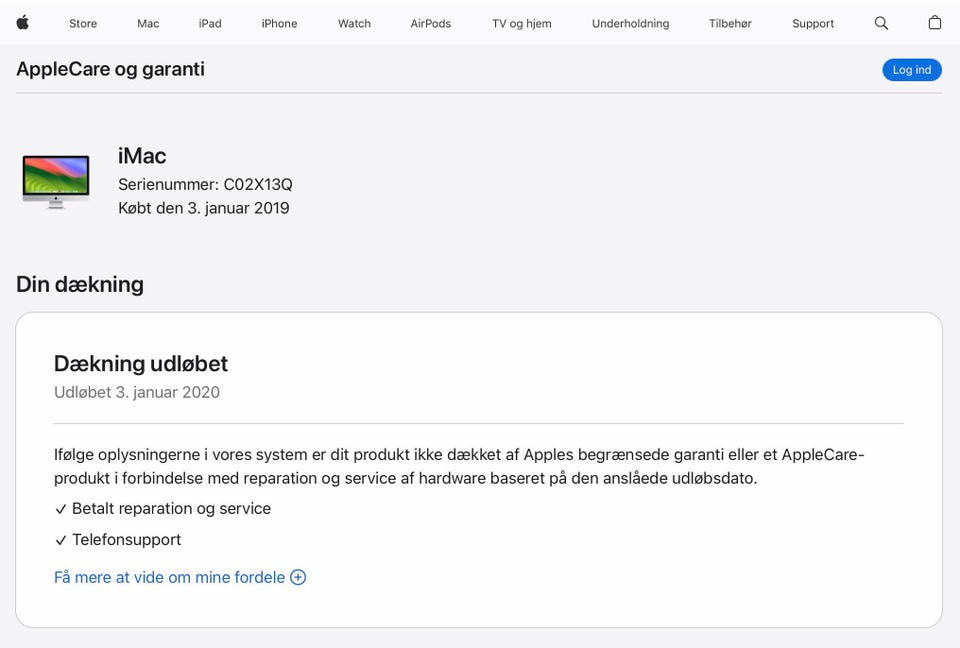Click the Apple logo icon
960x648 pixels.
pyautogui.click(x=23, y=23)
